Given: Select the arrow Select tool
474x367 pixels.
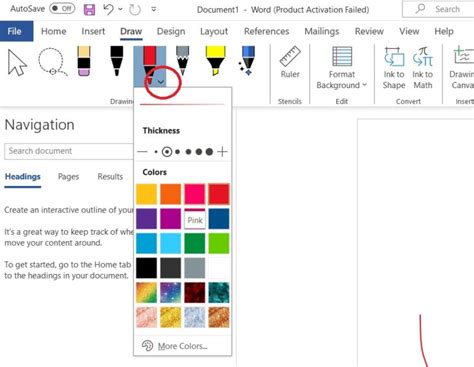Looking at the screenshot, I should coord(17,62).
